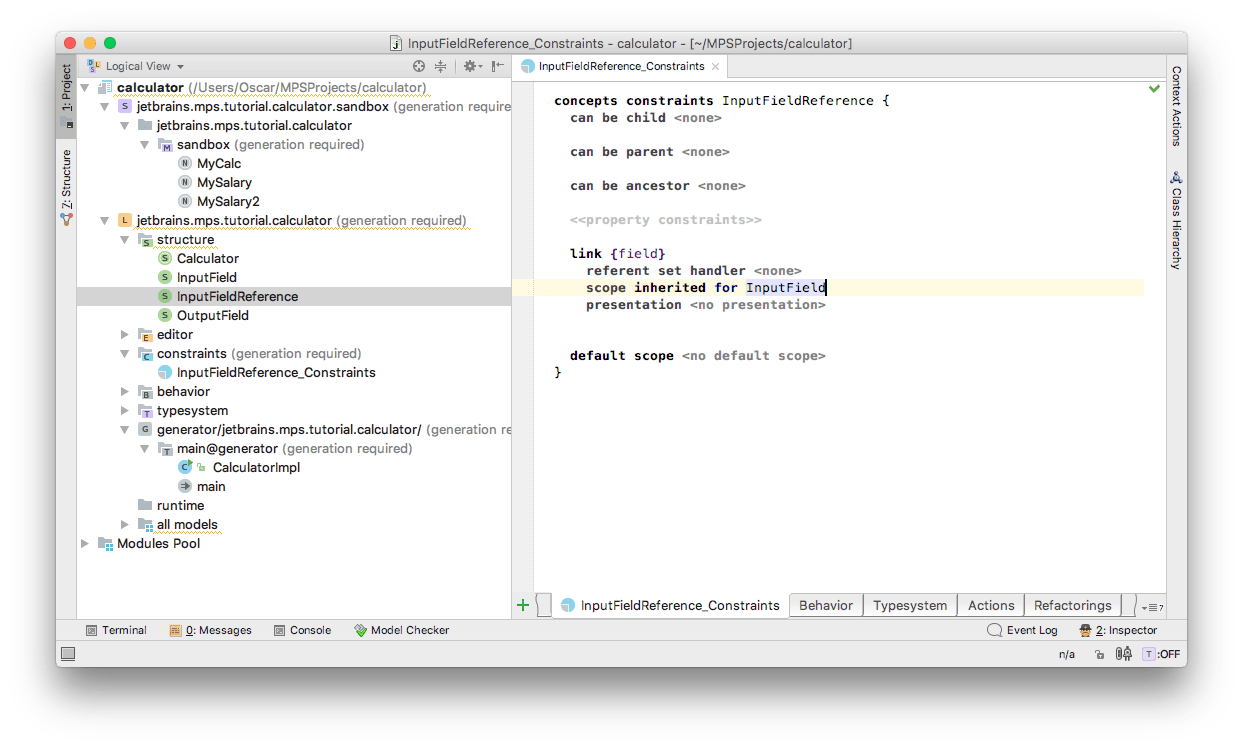This screenshot has width=1243, height=747.
Task: Open the Inspector tool window
Action: coord(1118,630)
